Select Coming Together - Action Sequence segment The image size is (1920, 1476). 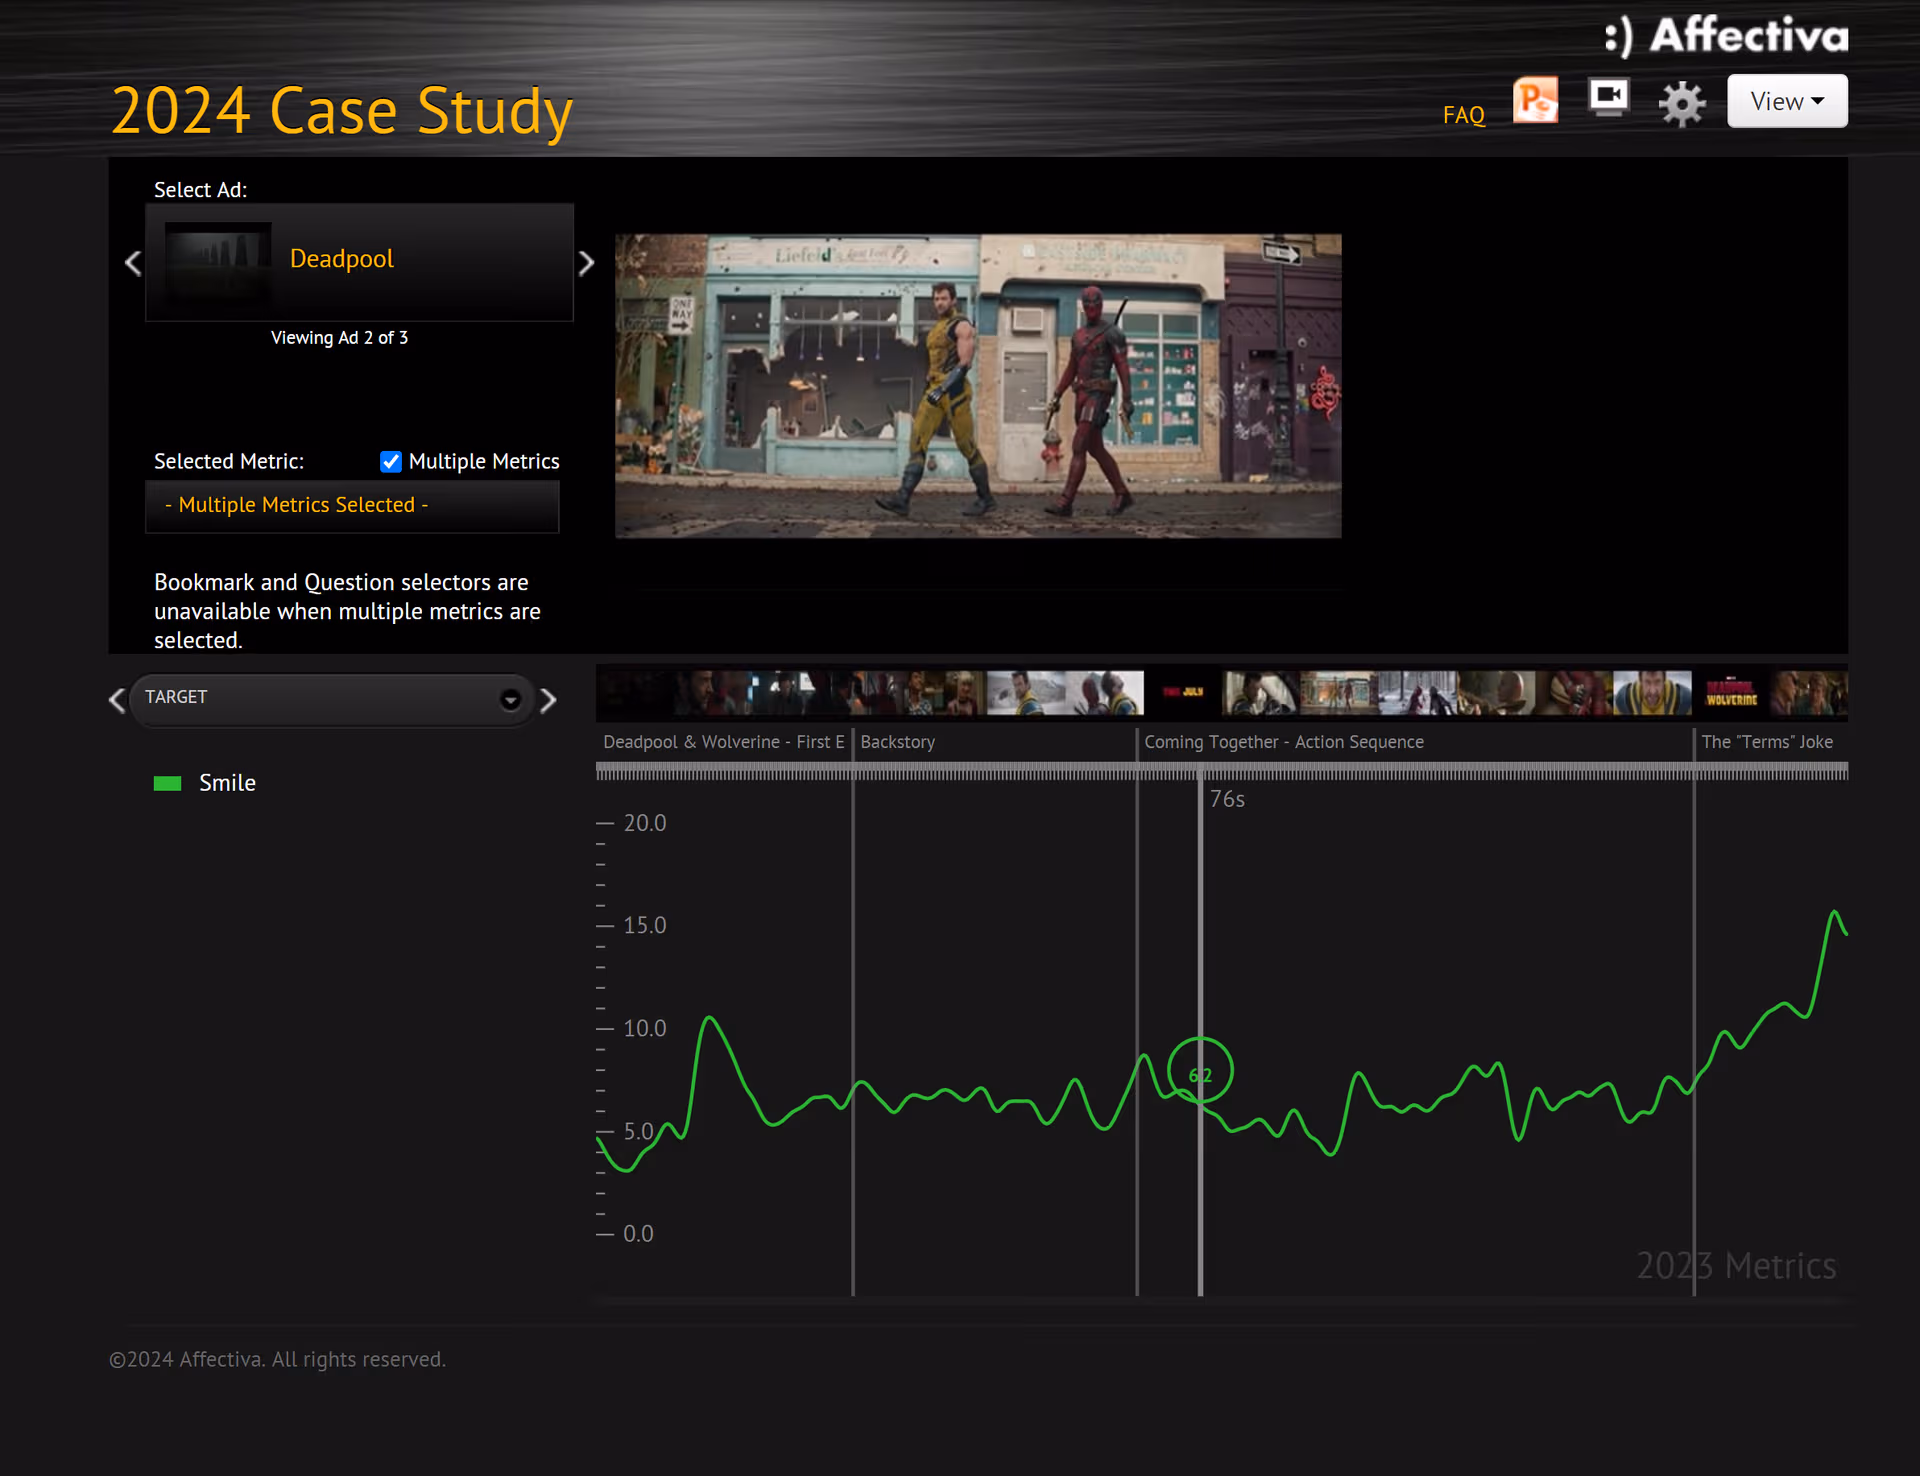tap(1283, 742)
